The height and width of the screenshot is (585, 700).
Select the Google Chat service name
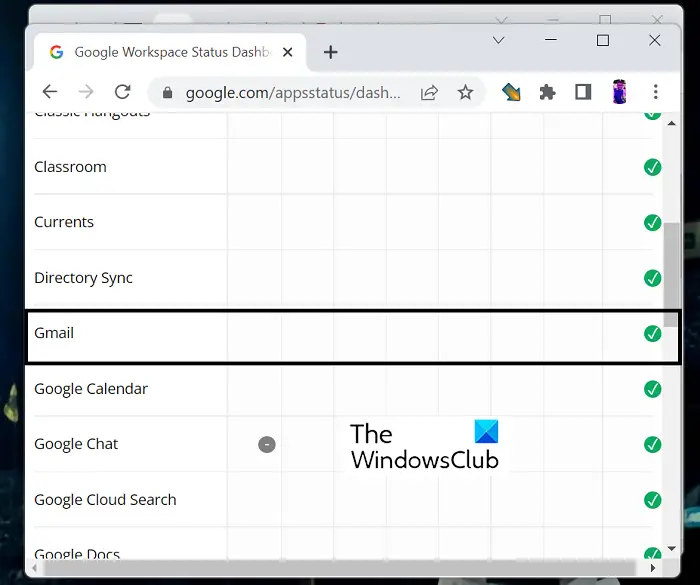(76, 444)
